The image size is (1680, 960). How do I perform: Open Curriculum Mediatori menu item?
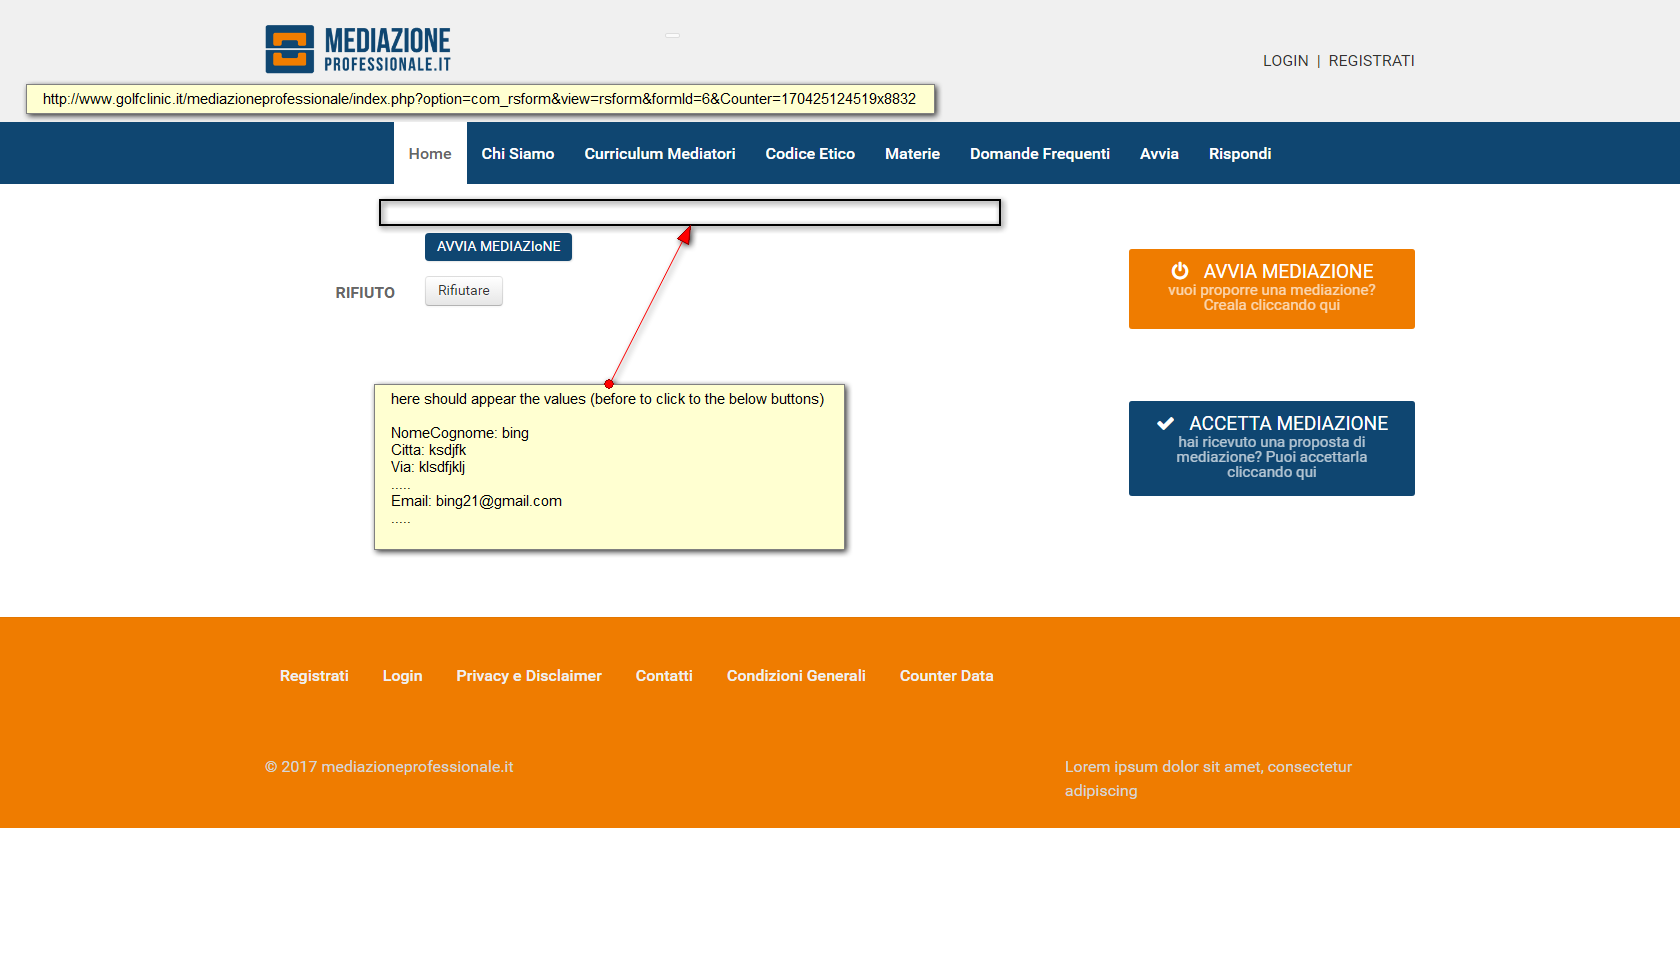point(660,153)
